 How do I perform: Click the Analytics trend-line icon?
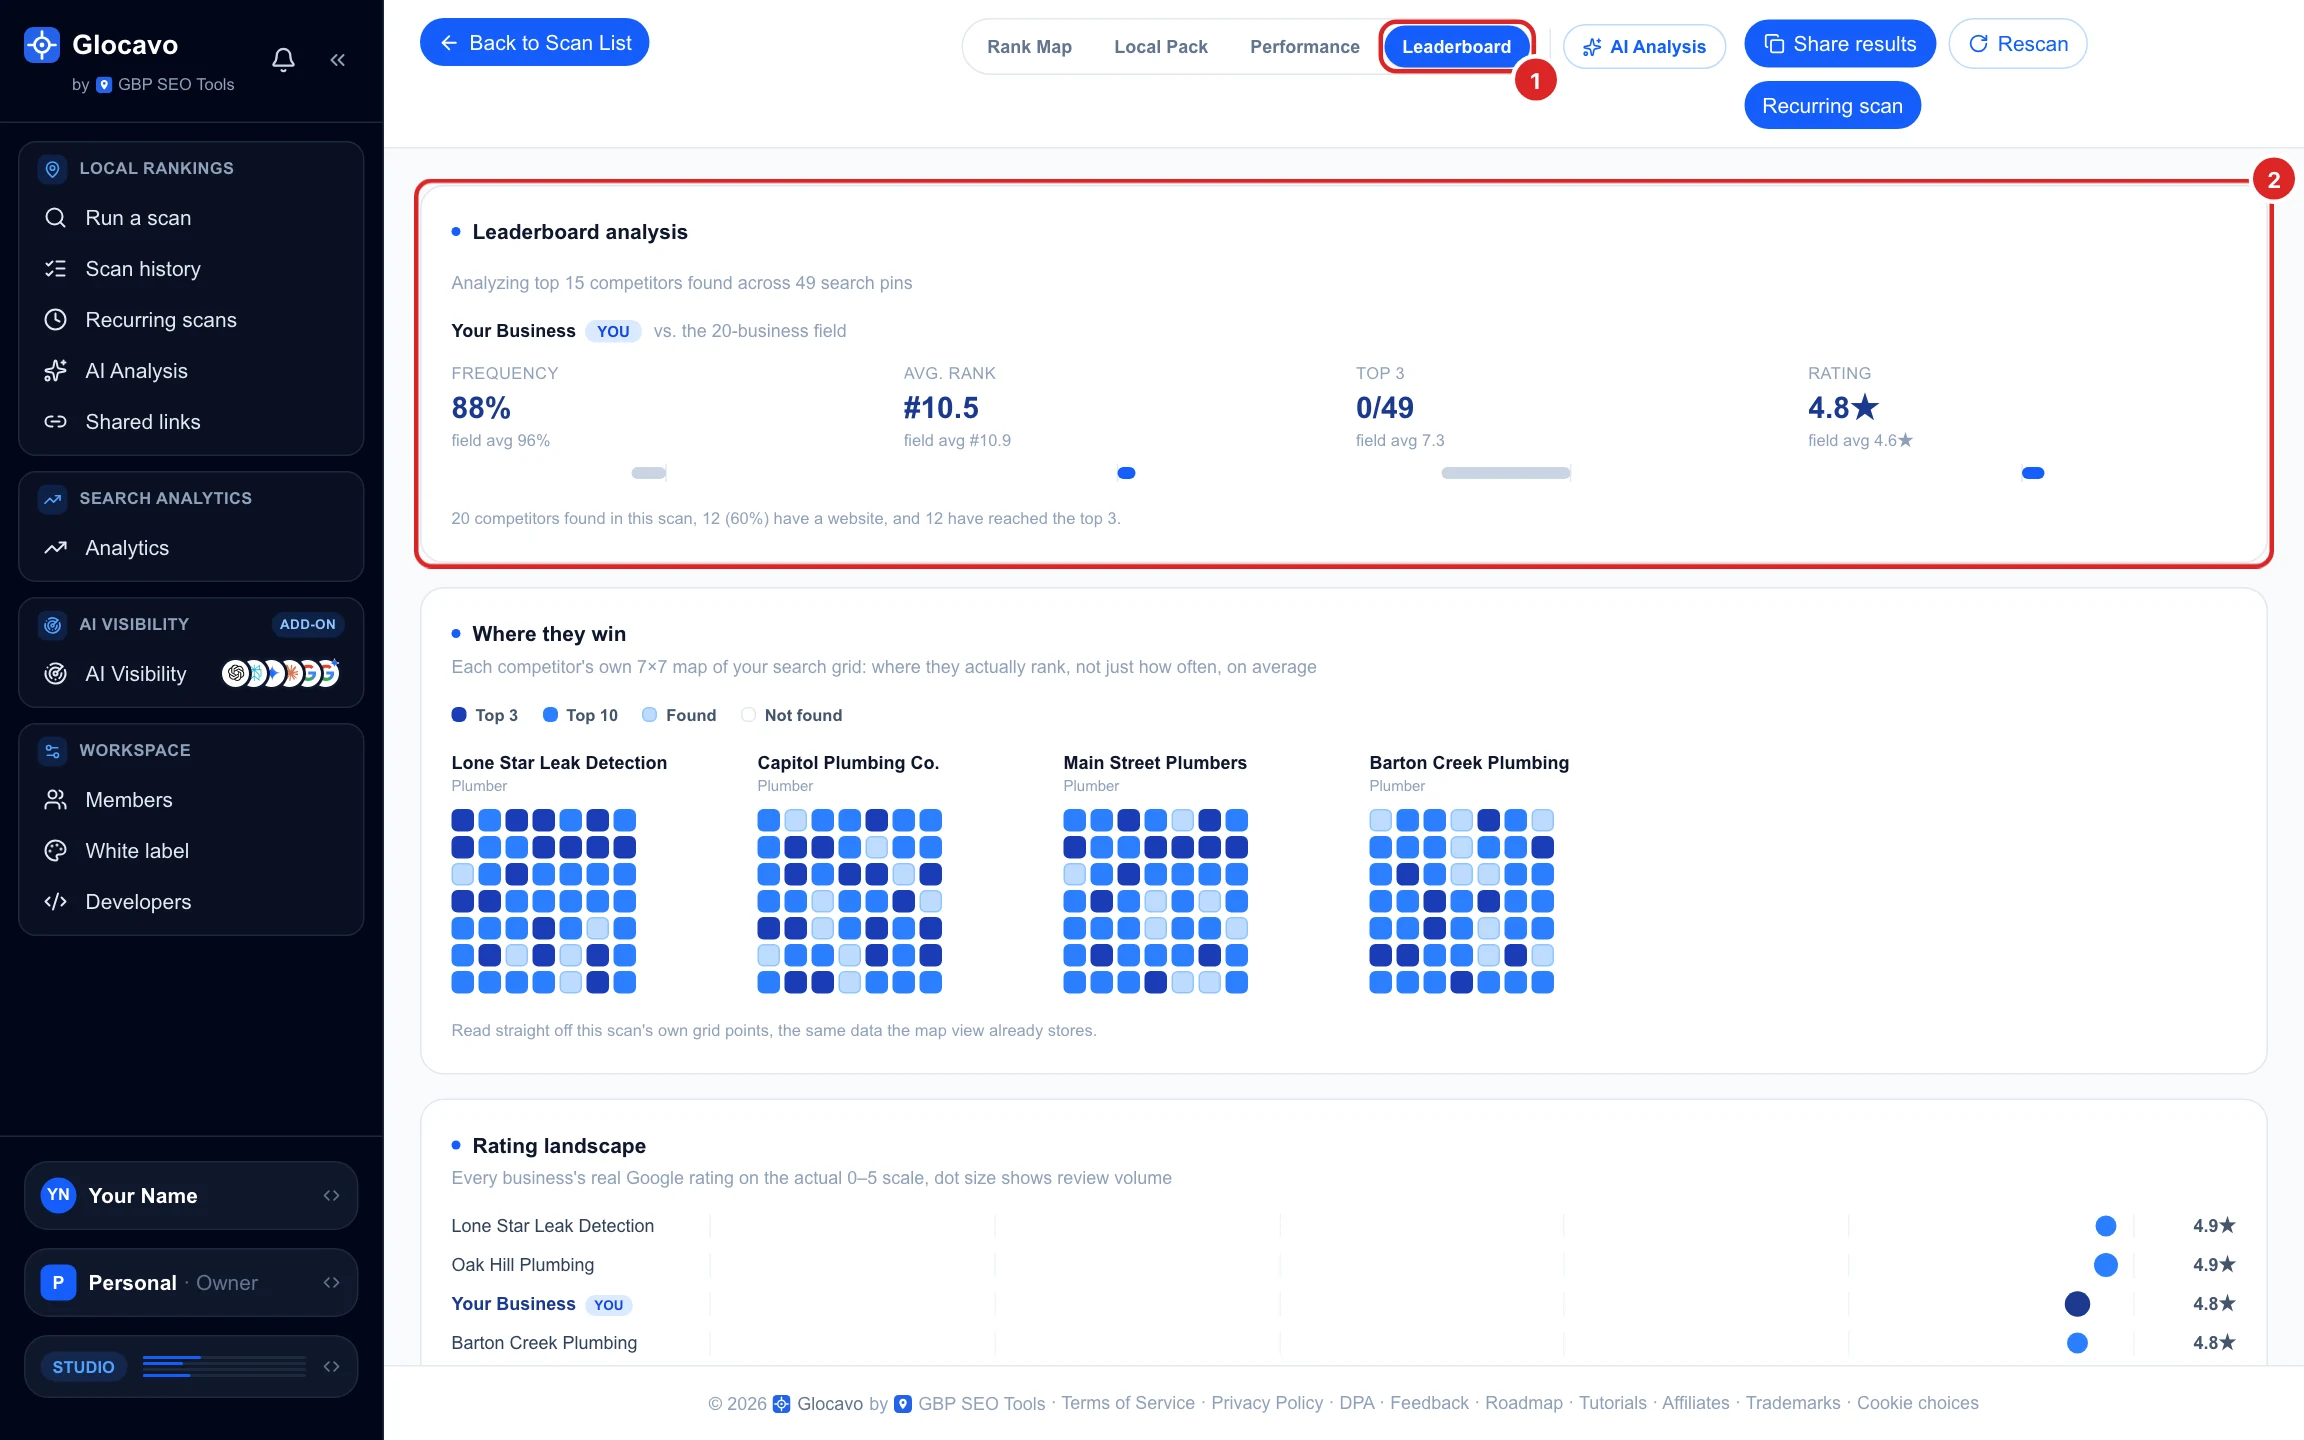[x=56, y=548]
